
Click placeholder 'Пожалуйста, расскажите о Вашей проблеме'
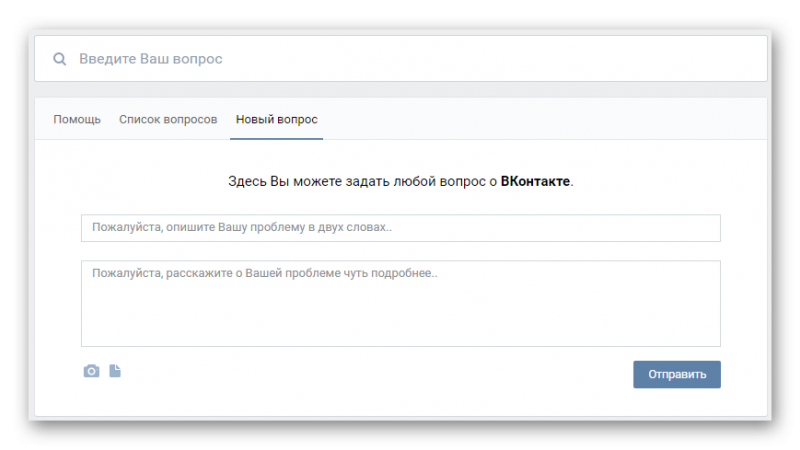coord(216,273)
